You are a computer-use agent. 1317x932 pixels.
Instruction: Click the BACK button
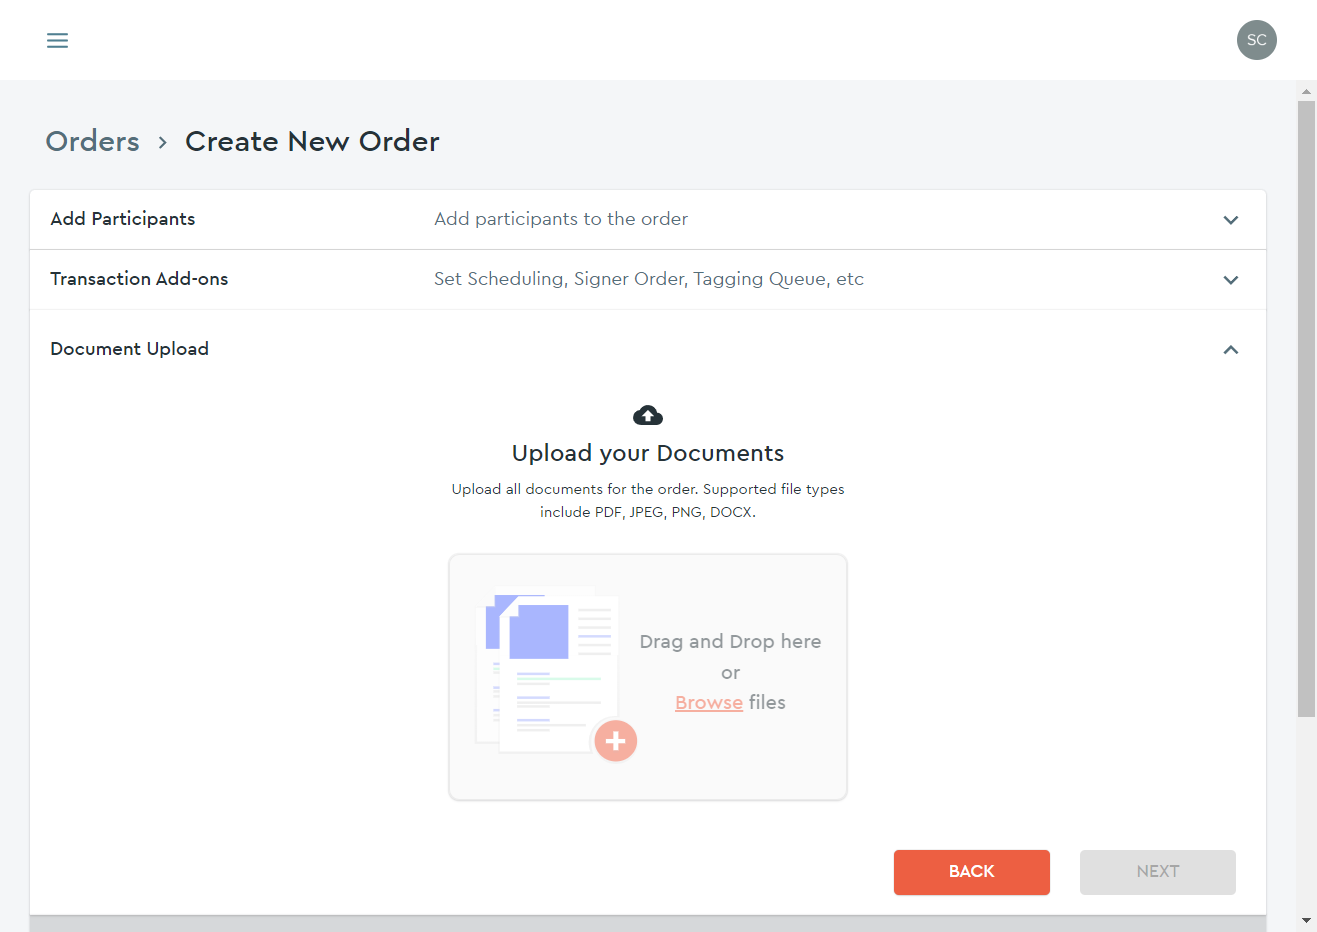click(972, 872)
